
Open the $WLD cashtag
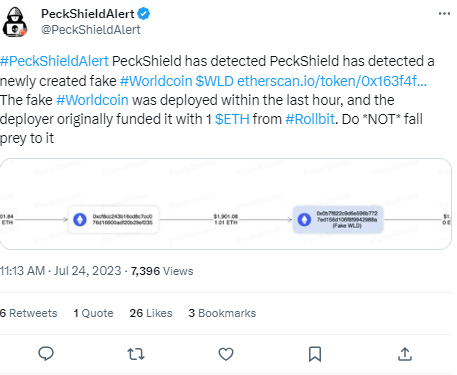pos(214,81)
